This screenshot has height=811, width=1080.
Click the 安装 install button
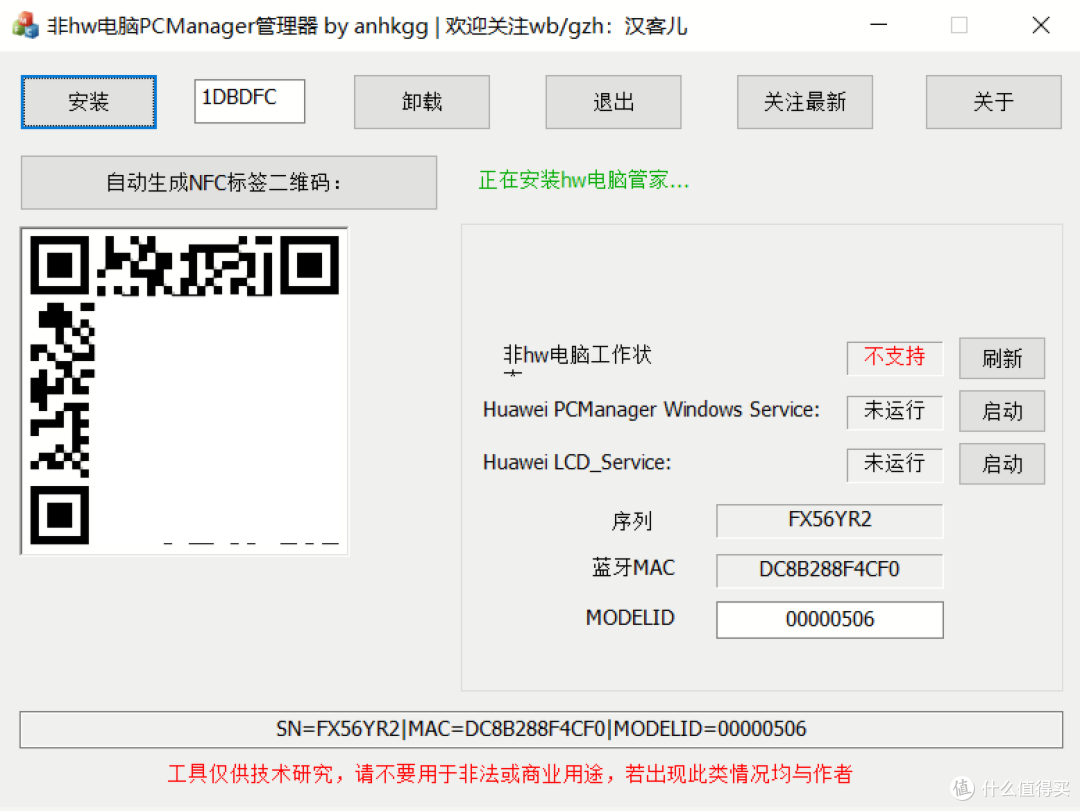(x=89, y=102)
